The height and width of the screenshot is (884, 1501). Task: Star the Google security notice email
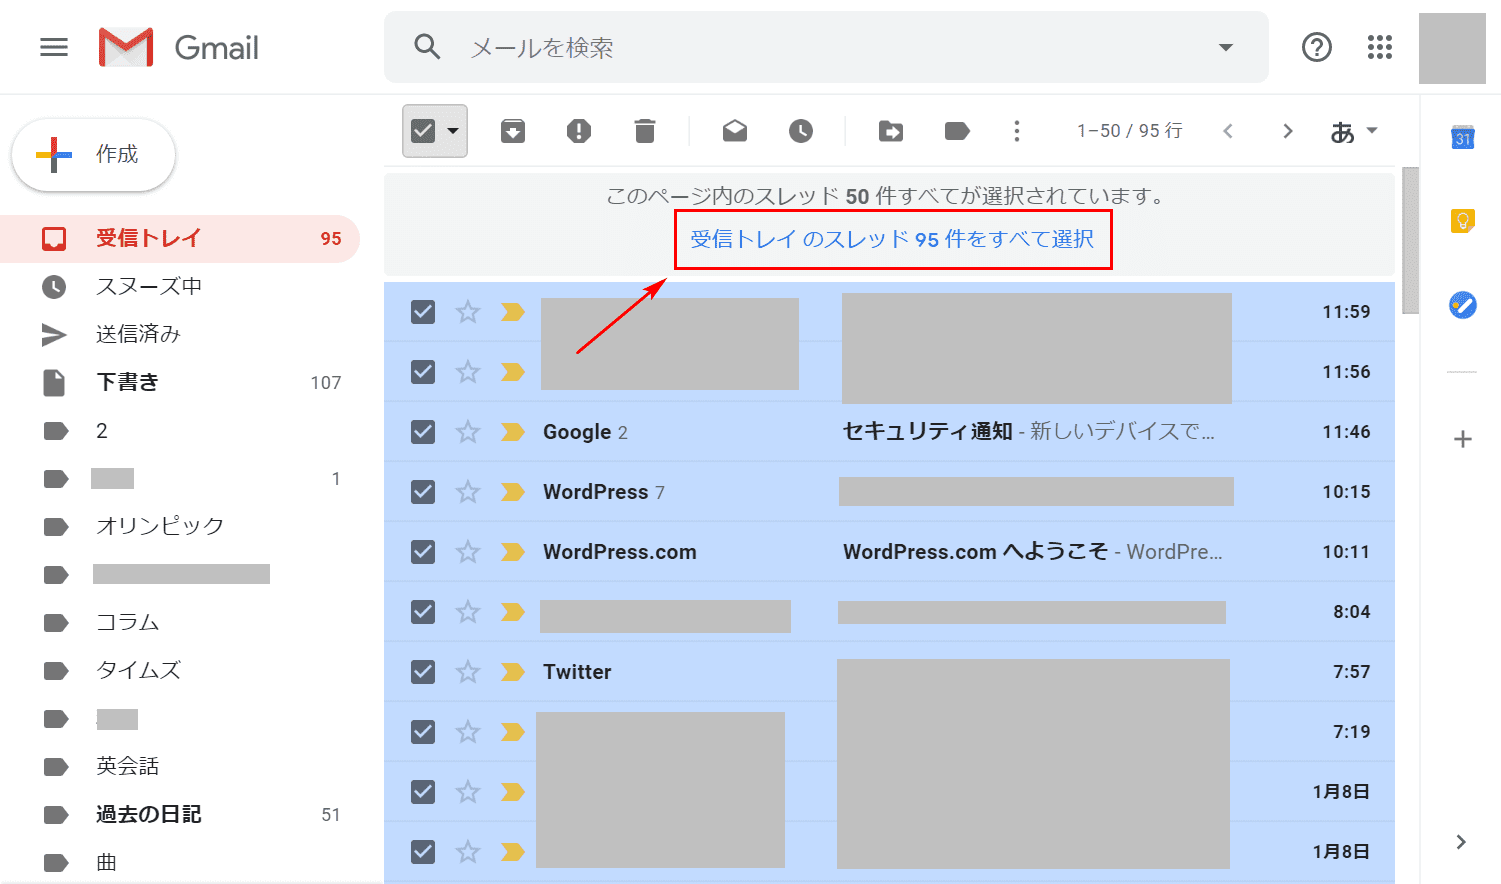pos(468,432)
